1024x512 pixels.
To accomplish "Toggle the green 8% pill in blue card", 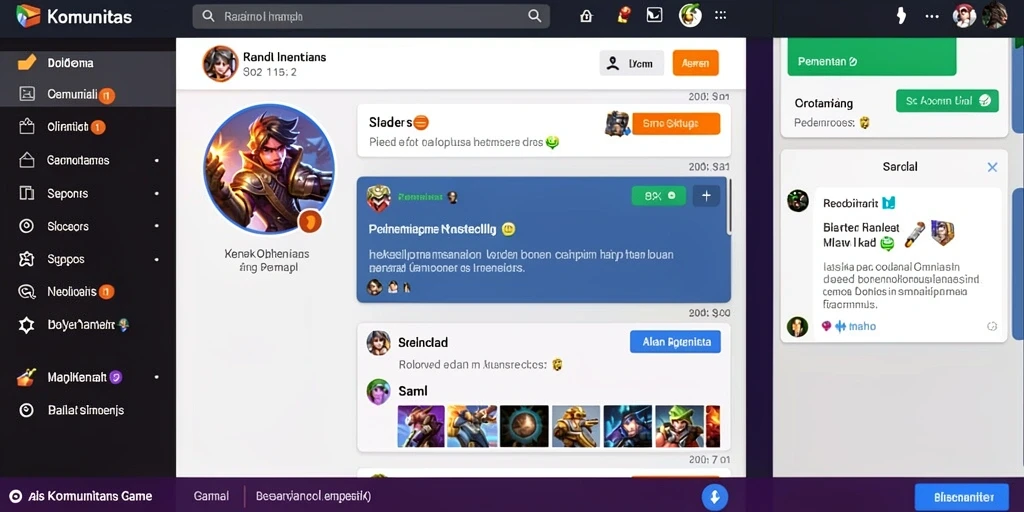I will (x=659, y=195).
